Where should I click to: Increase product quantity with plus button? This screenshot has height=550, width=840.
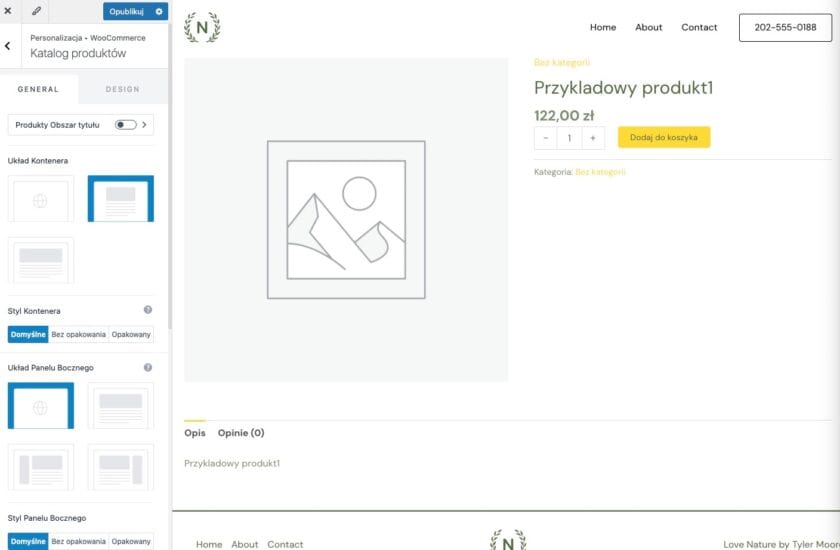[593, 138]
